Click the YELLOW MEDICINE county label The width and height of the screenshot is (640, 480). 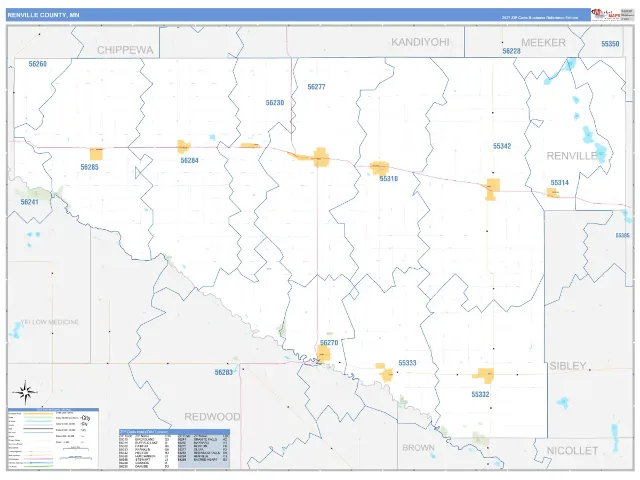(x=49, y=322)
